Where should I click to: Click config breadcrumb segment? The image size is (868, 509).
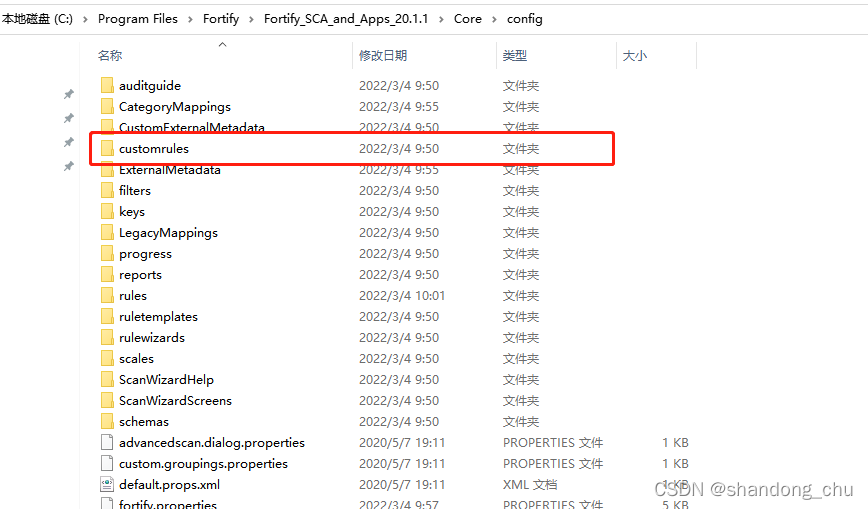coord(525,19)
